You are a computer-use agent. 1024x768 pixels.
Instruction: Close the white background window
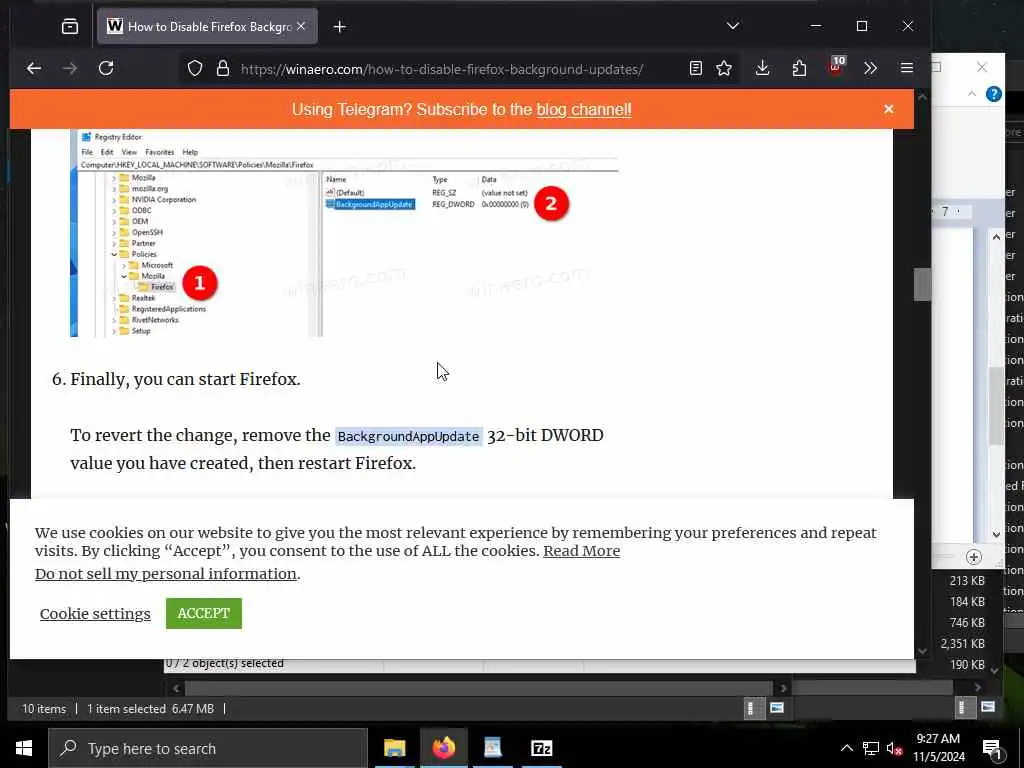pyautogui.click(x=982, y=67)
